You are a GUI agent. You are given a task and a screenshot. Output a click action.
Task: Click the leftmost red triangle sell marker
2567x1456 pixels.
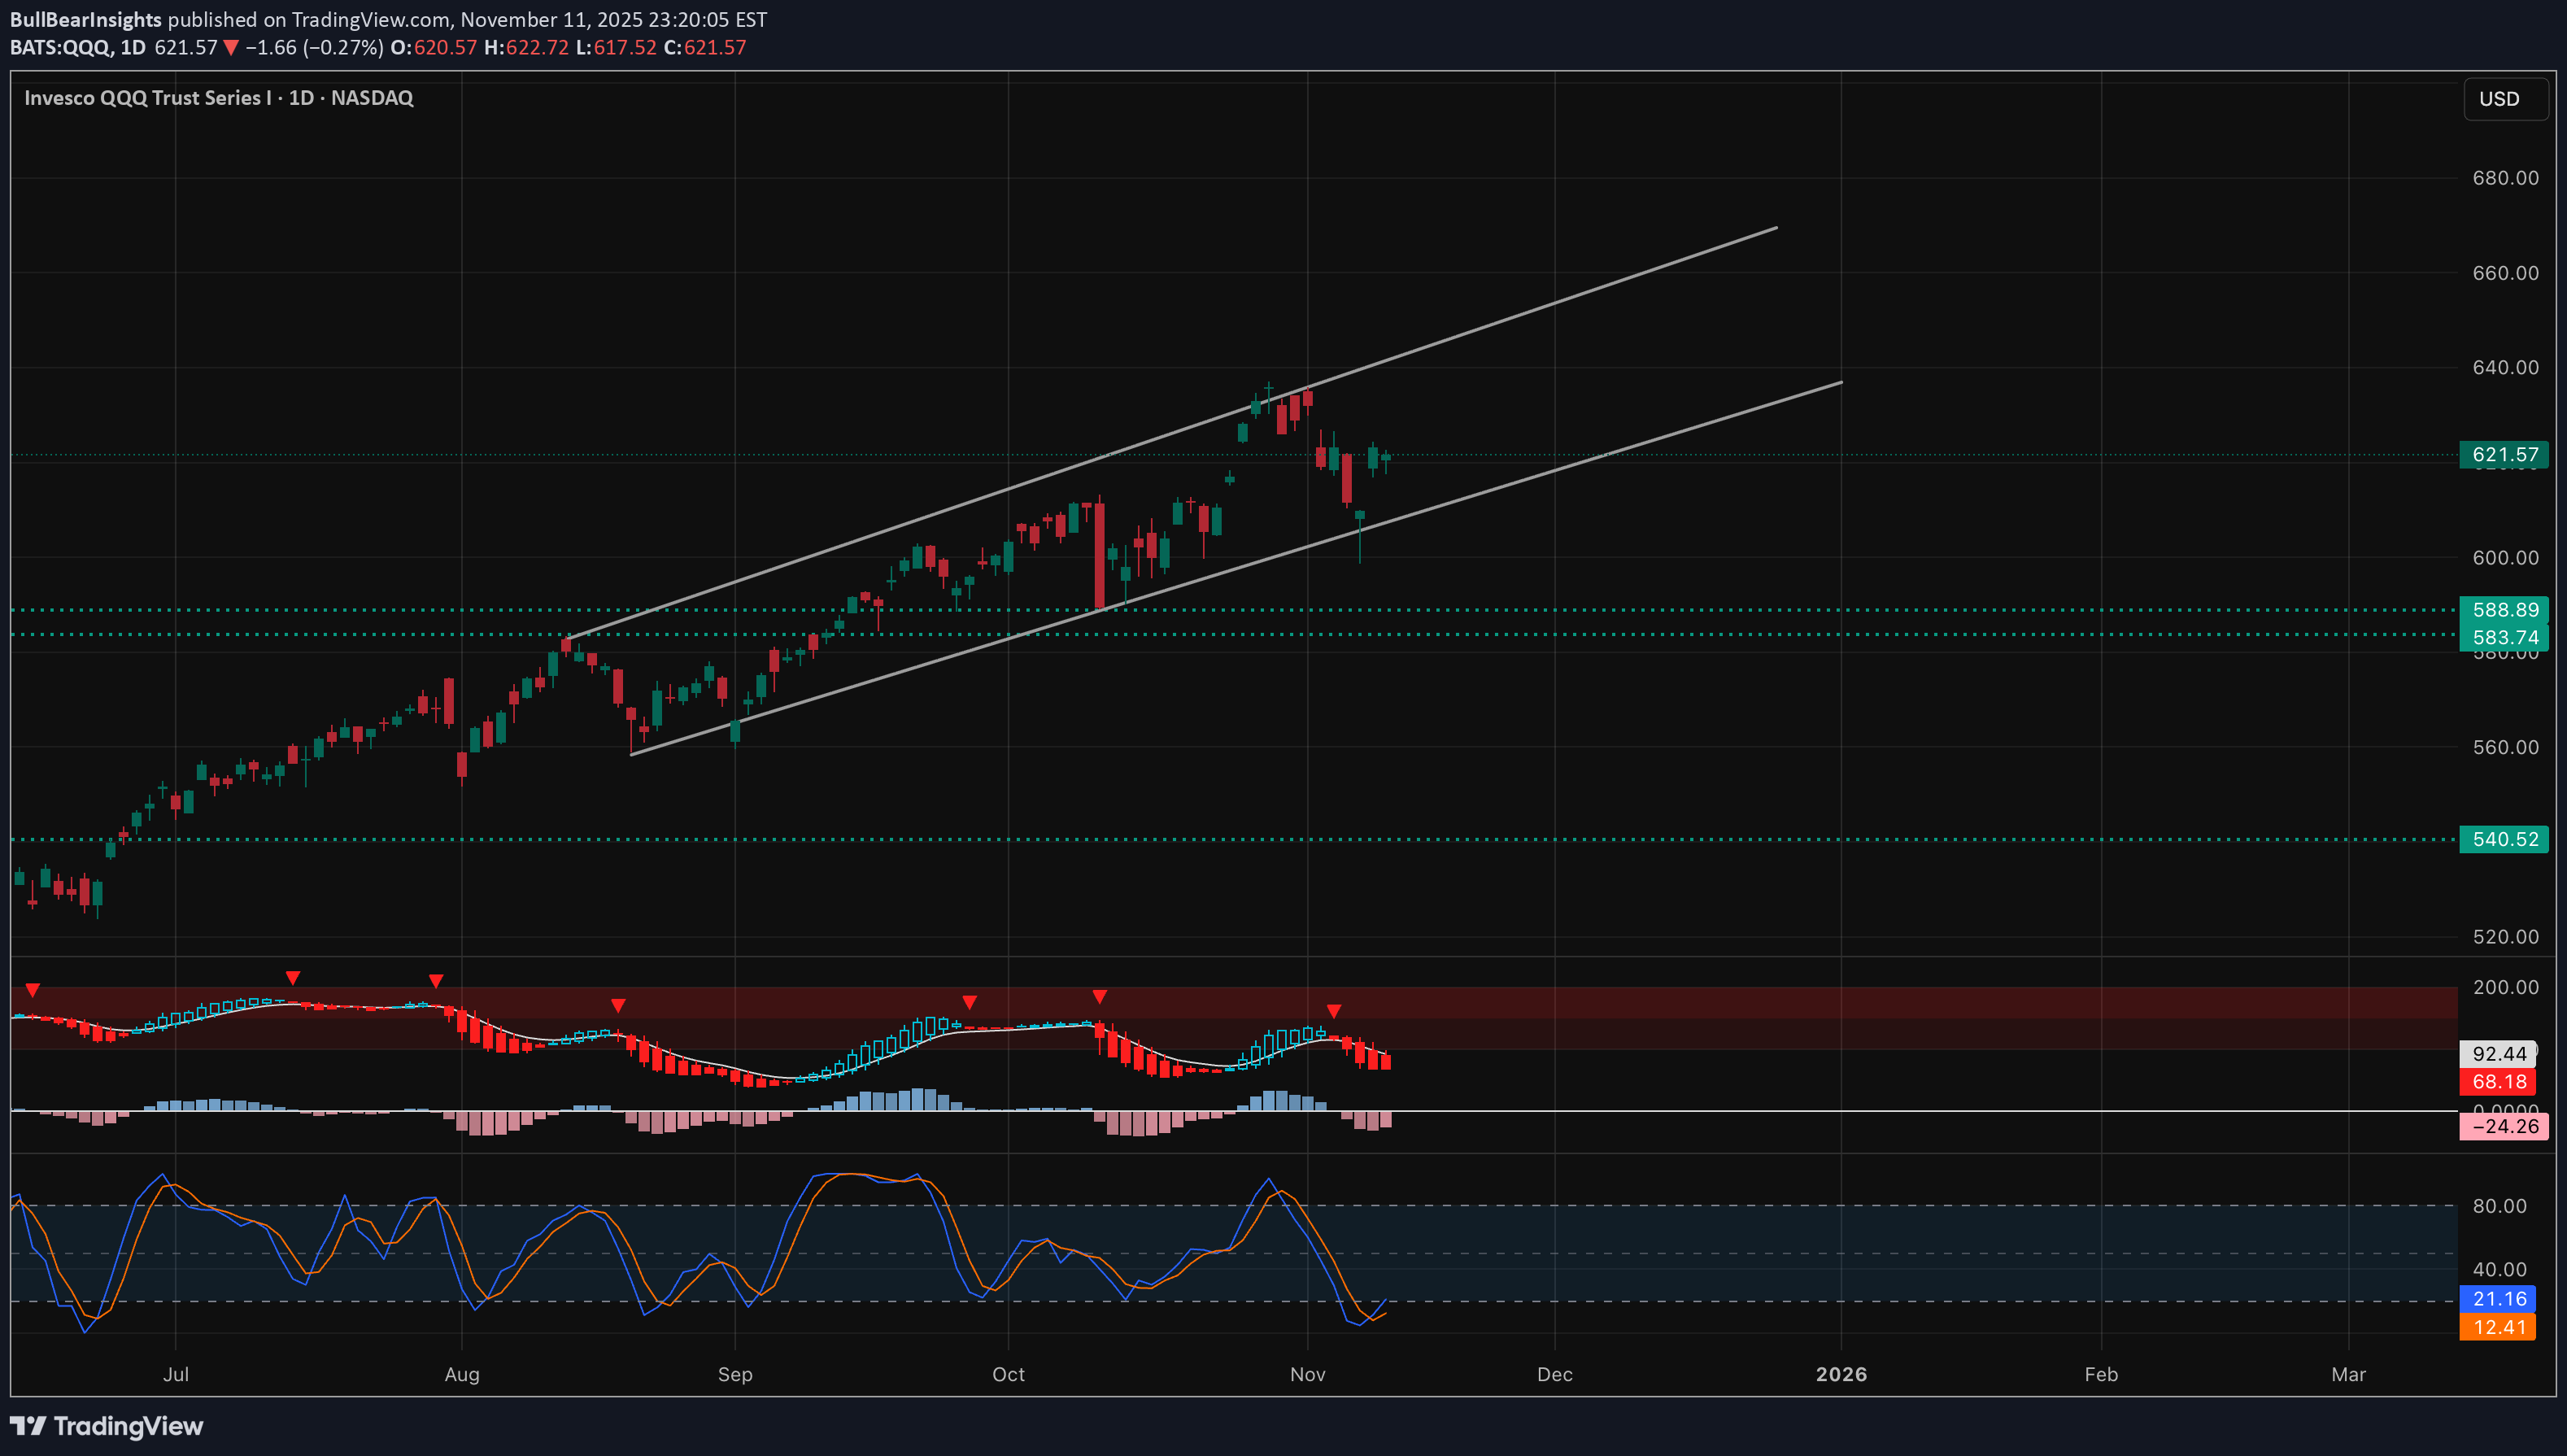pos(33,990)
